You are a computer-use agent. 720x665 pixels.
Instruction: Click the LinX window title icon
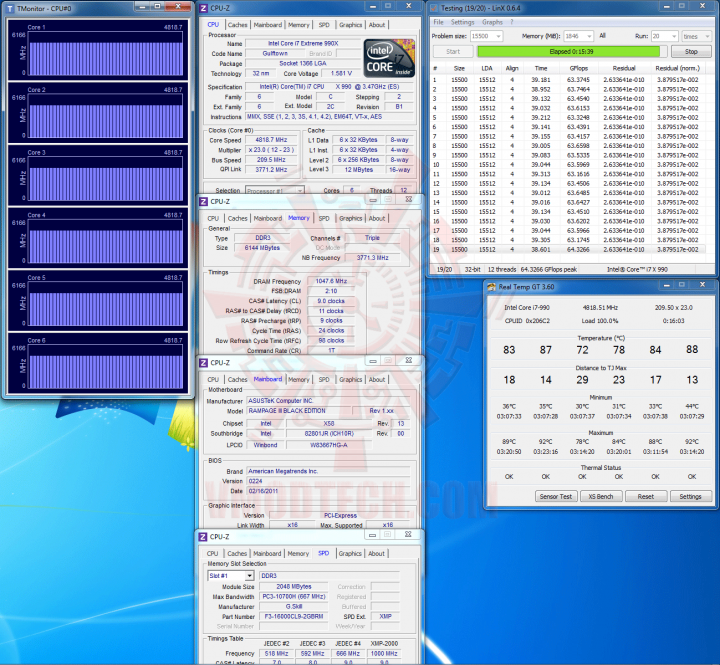[434, 8]
